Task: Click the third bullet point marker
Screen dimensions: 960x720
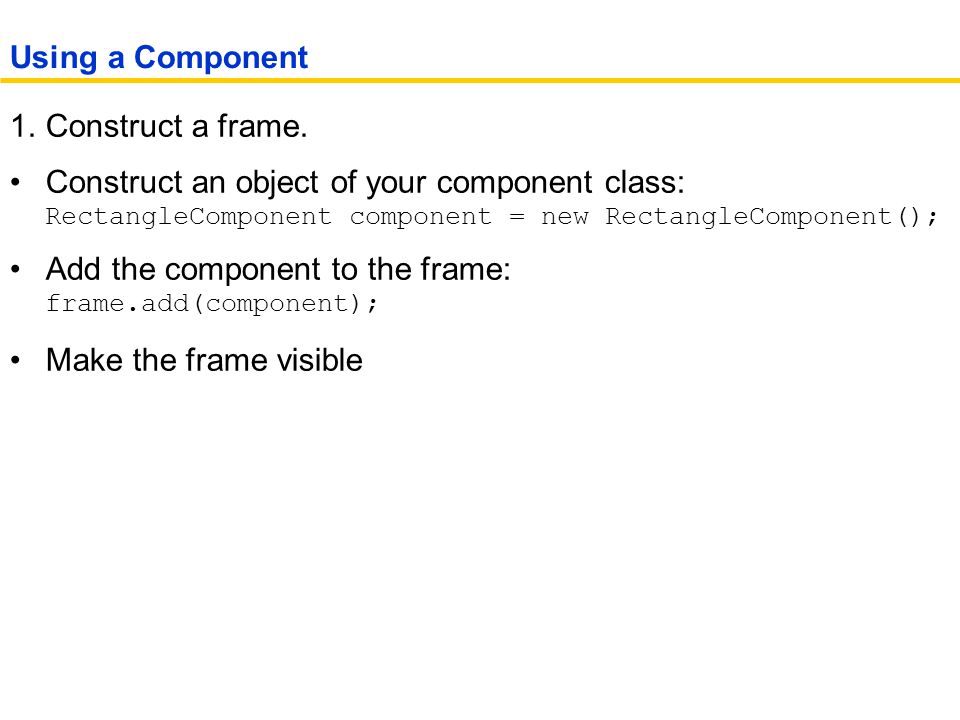Action: tap(16, 360)
